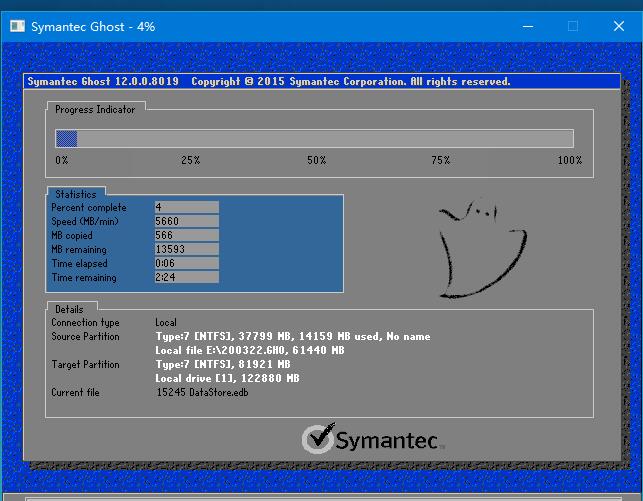Click target partition text 81921 MB line
The height and width of the screenshot is (501, 643).
click(x=223, y=364)
